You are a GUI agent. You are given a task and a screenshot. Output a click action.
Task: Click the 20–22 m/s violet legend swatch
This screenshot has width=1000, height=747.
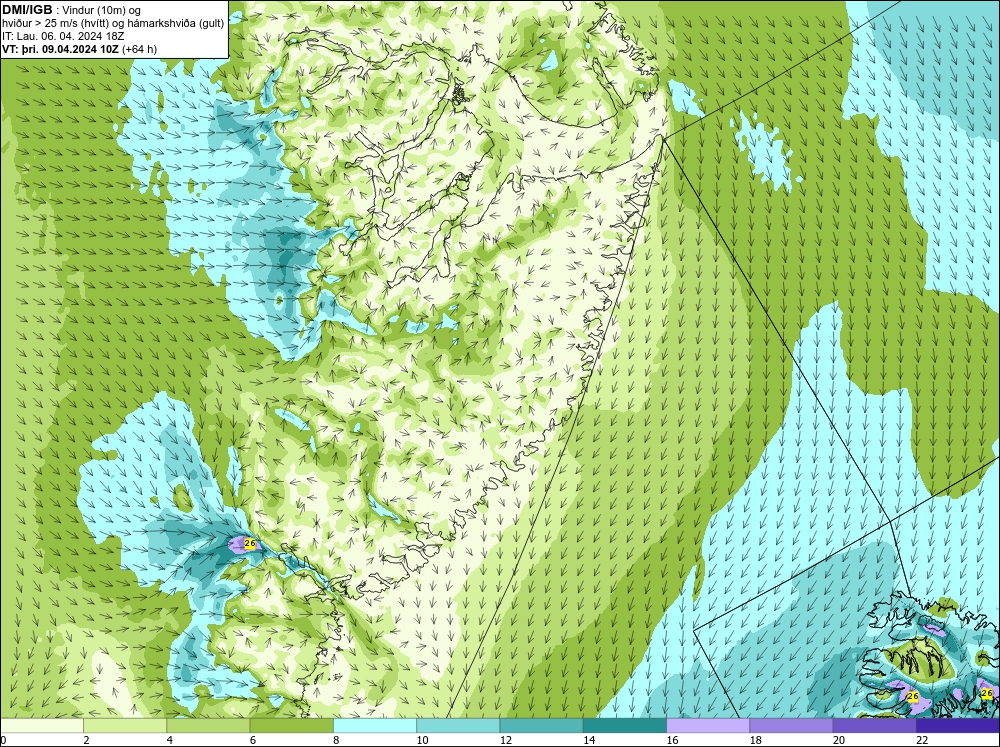pos(874,726)
